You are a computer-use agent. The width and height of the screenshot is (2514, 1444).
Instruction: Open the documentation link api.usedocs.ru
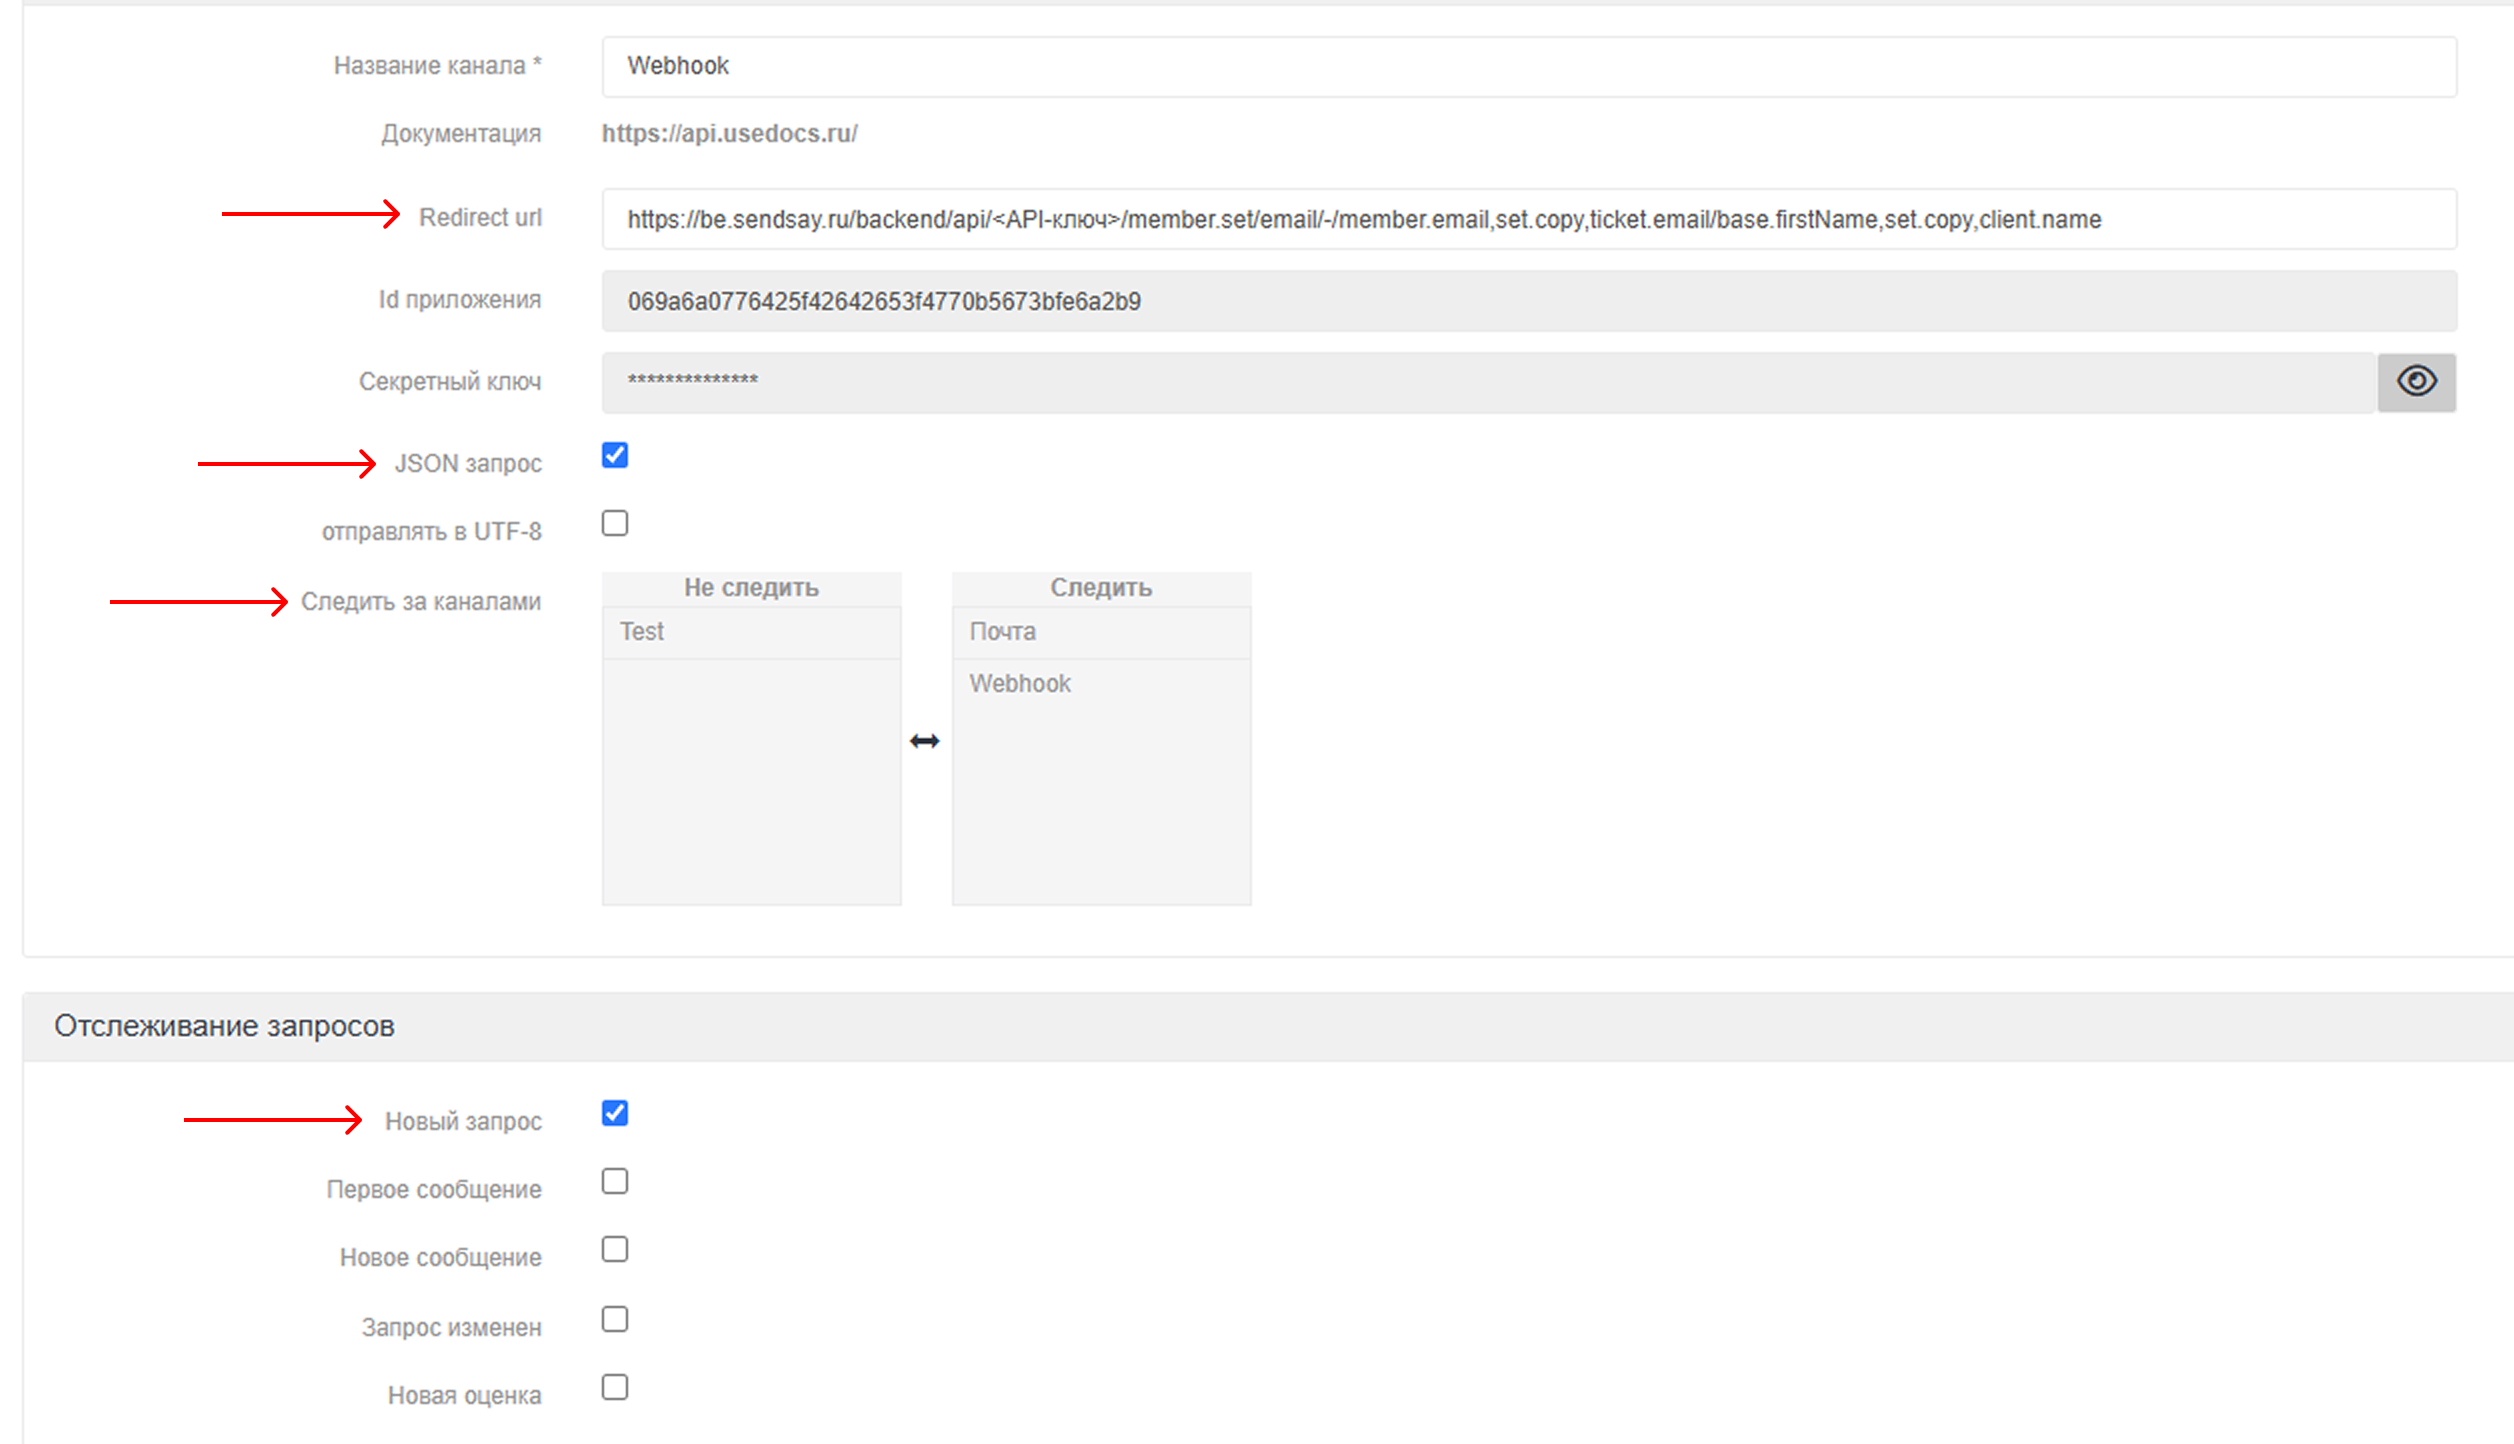728,132
